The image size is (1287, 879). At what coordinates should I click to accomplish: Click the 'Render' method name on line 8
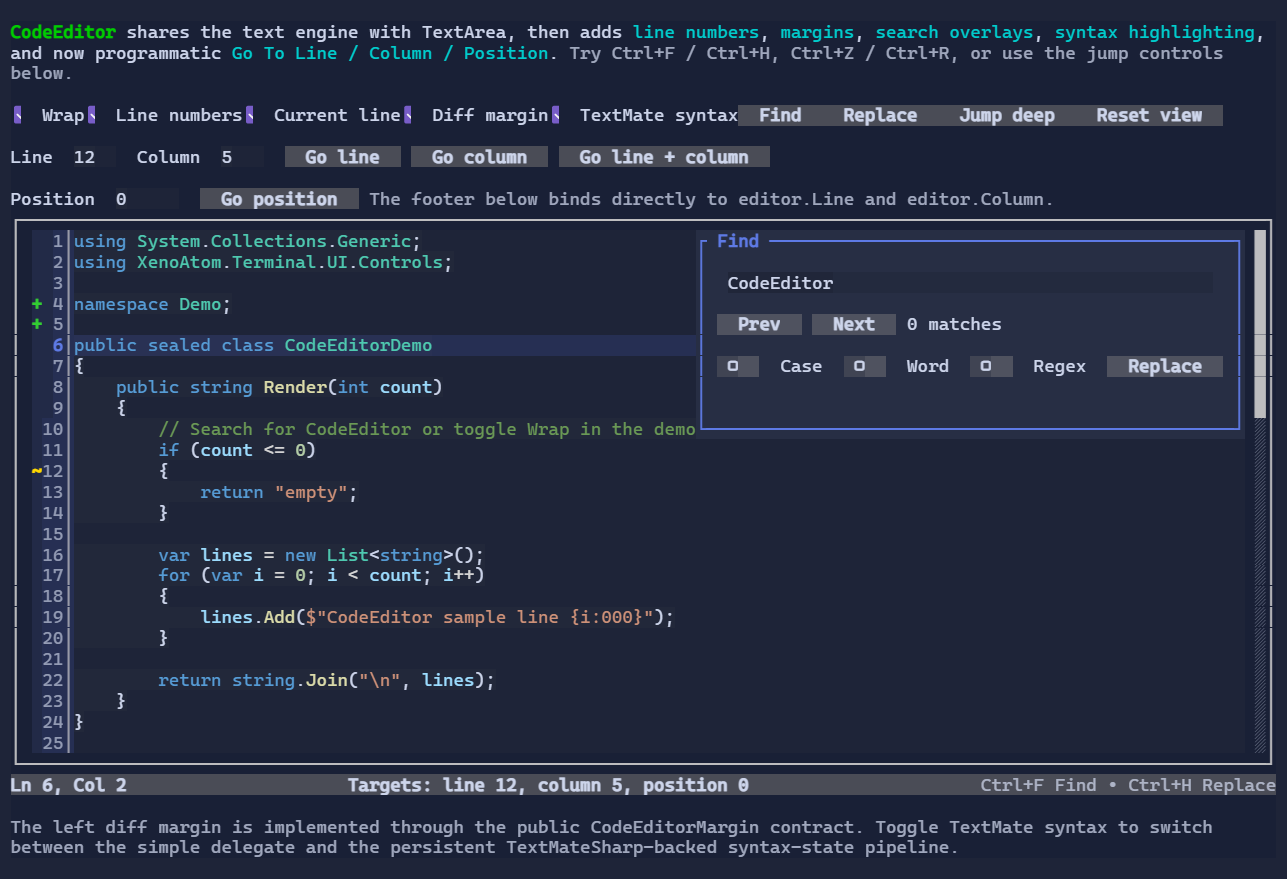[x=295, y=387]
